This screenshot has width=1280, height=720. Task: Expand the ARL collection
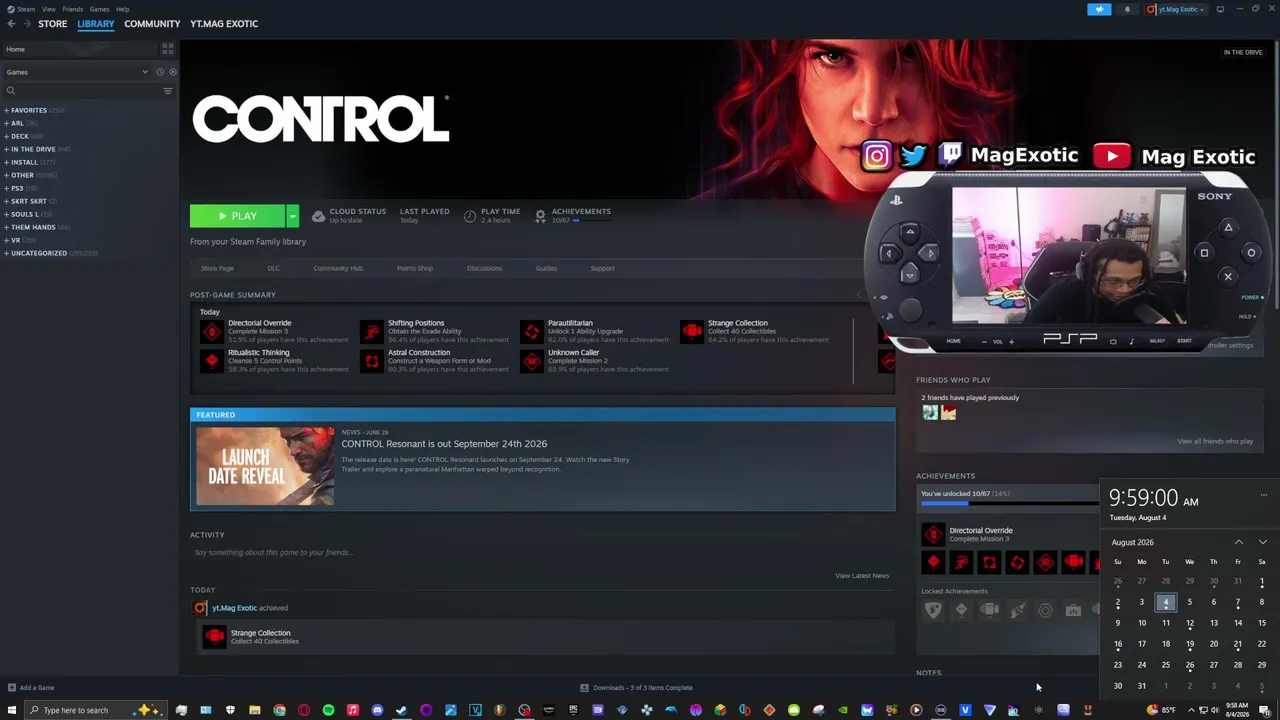point(7,123)
